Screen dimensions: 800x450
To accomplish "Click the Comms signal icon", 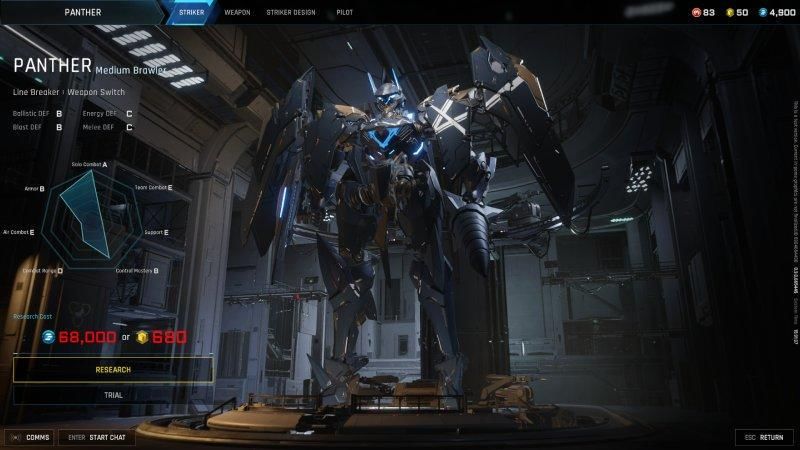I will [x=16, y=437].
